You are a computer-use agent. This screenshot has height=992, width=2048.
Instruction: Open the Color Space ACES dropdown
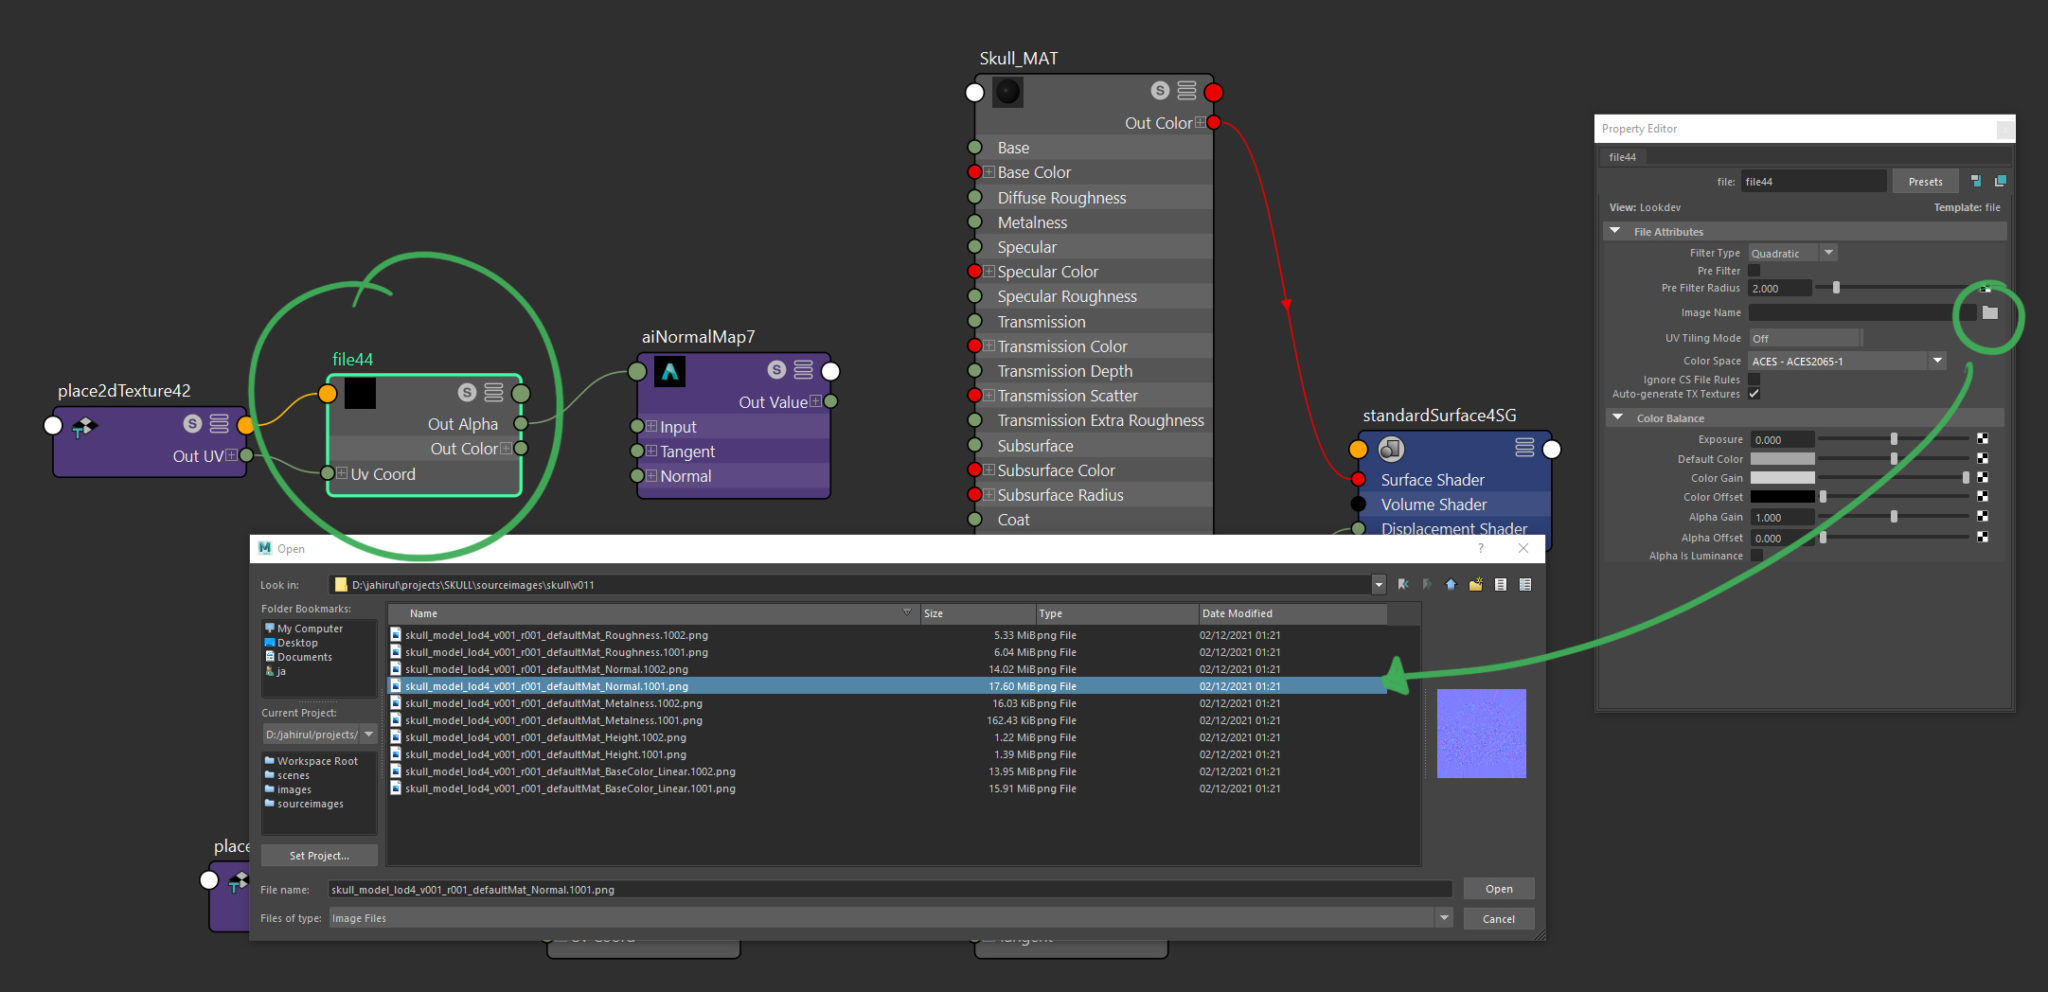pyautogui.click(x=1937, y=360)
